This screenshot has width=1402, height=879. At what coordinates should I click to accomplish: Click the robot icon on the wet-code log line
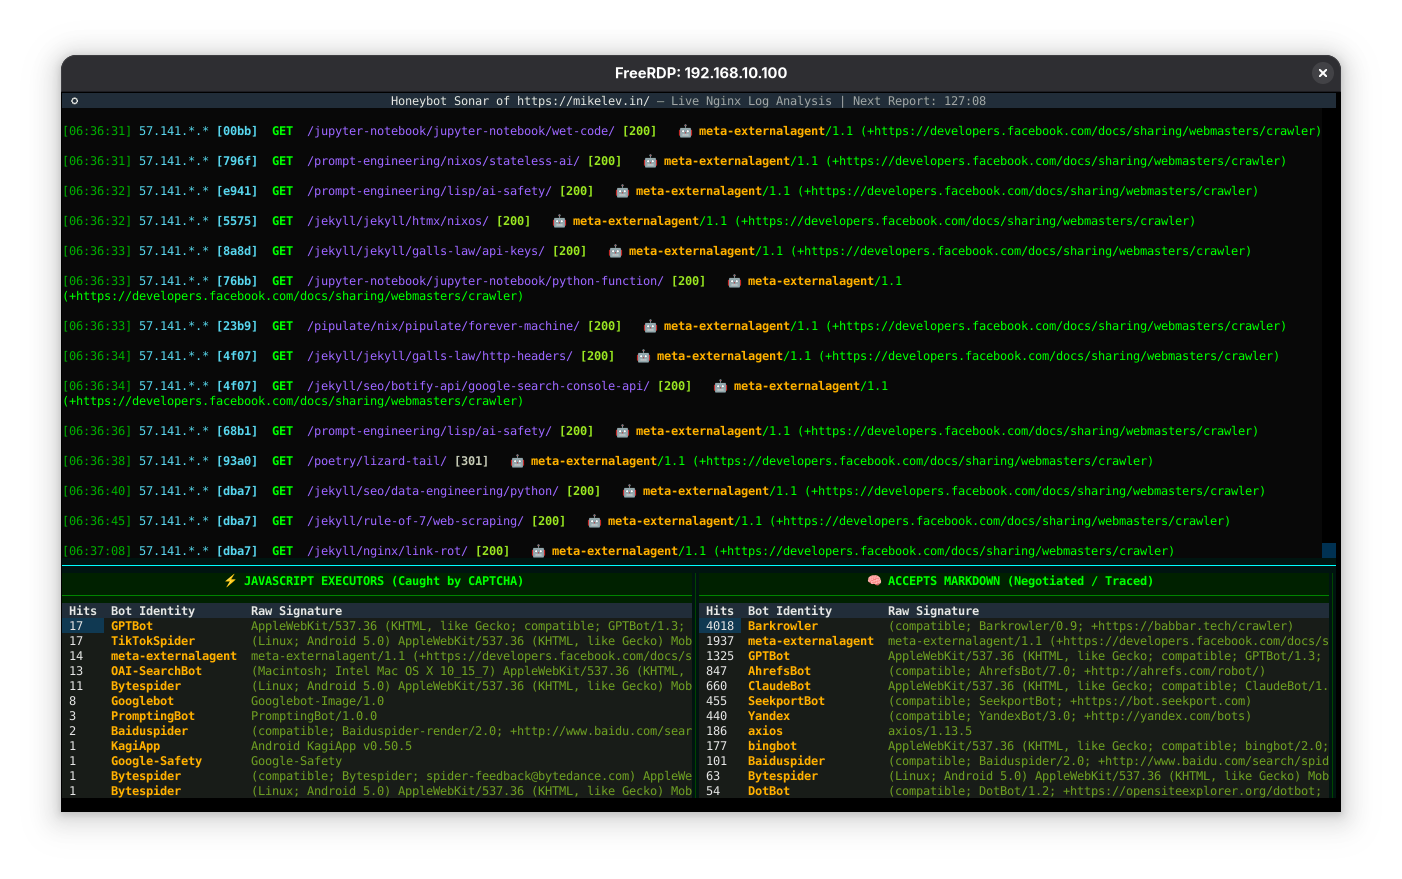point(684,131)
